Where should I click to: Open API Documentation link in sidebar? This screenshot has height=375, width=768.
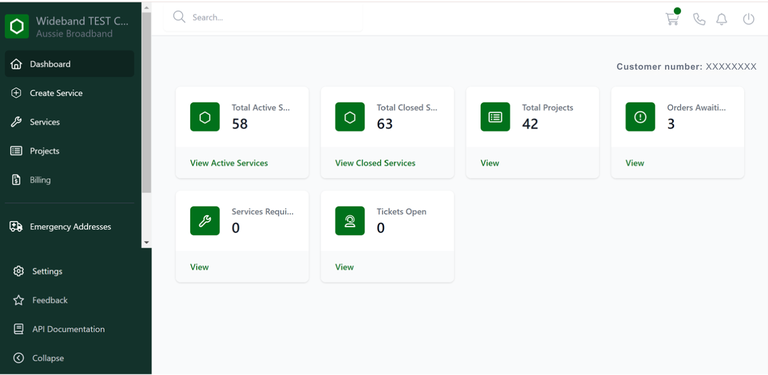[x=69, y=329]
